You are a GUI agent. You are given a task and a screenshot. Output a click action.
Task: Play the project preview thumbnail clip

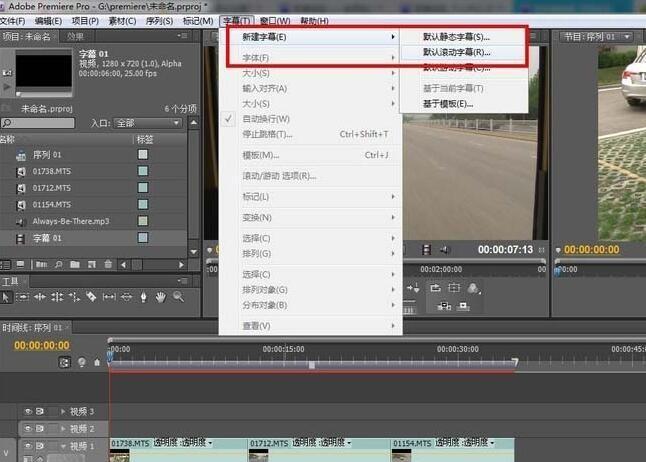point(7,87)
